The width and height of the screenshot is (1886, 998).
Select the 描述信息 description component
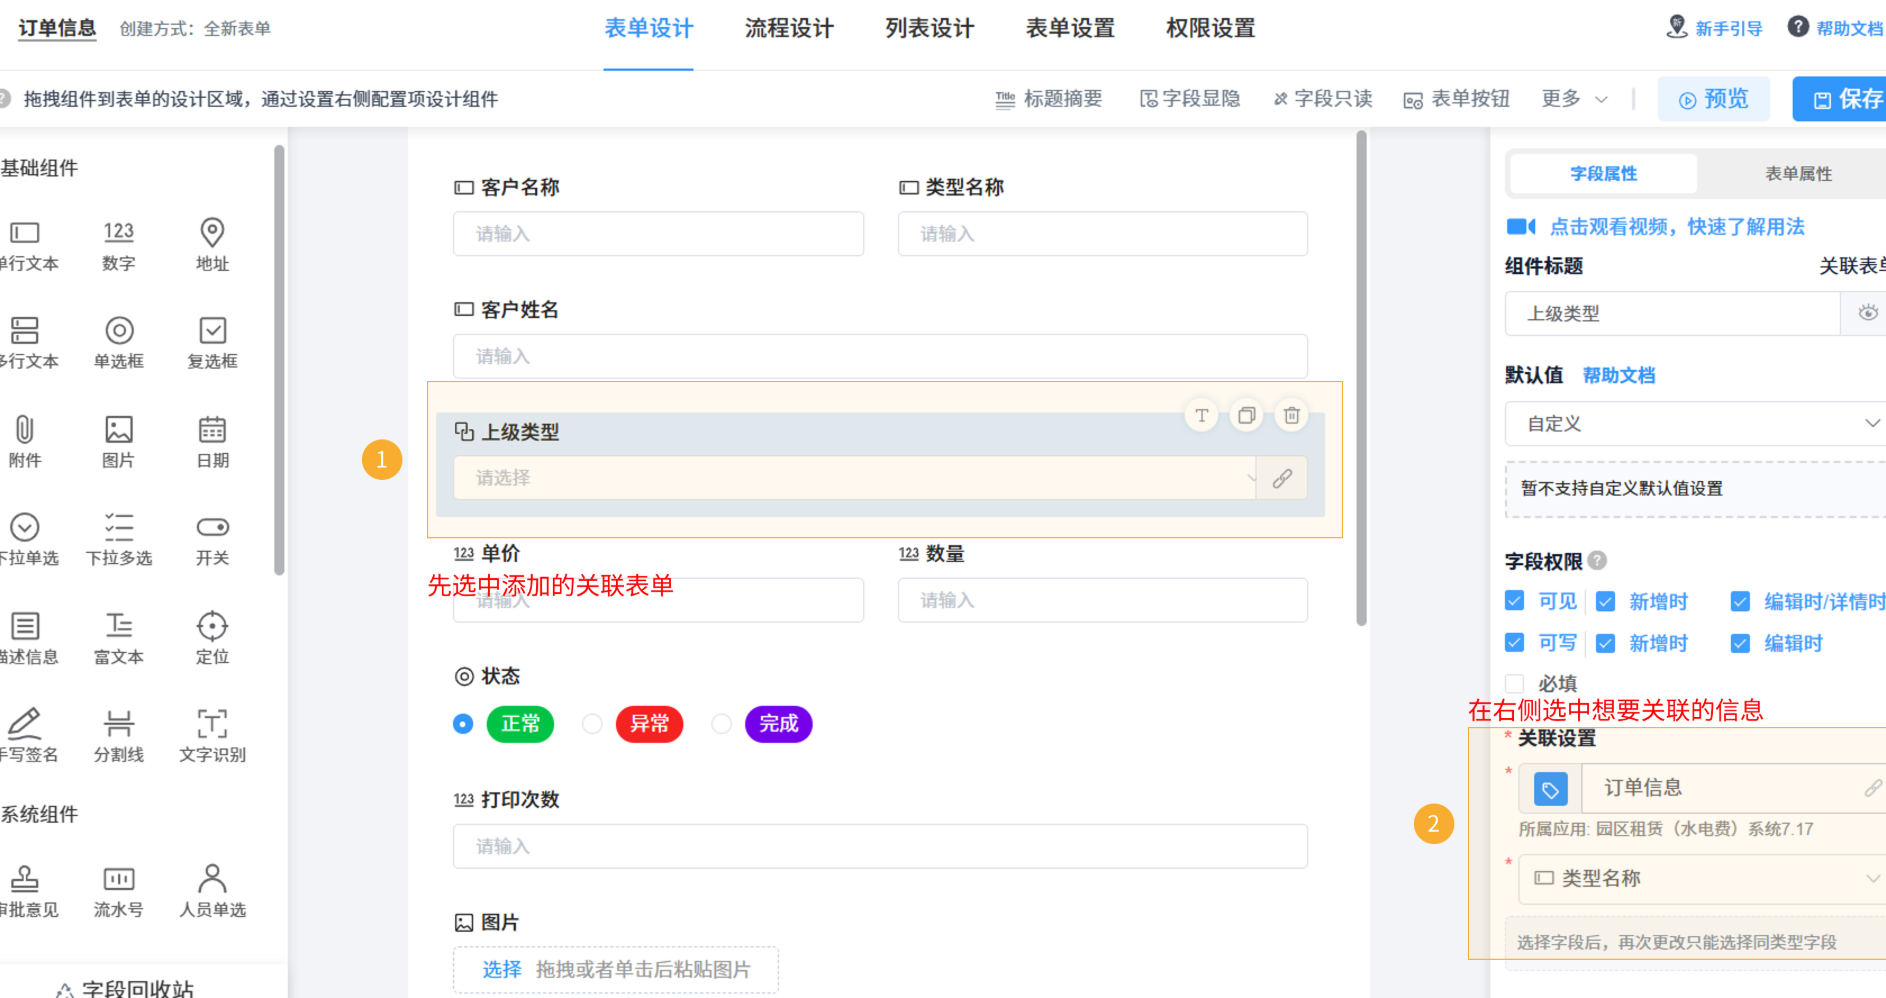[27, 639]
